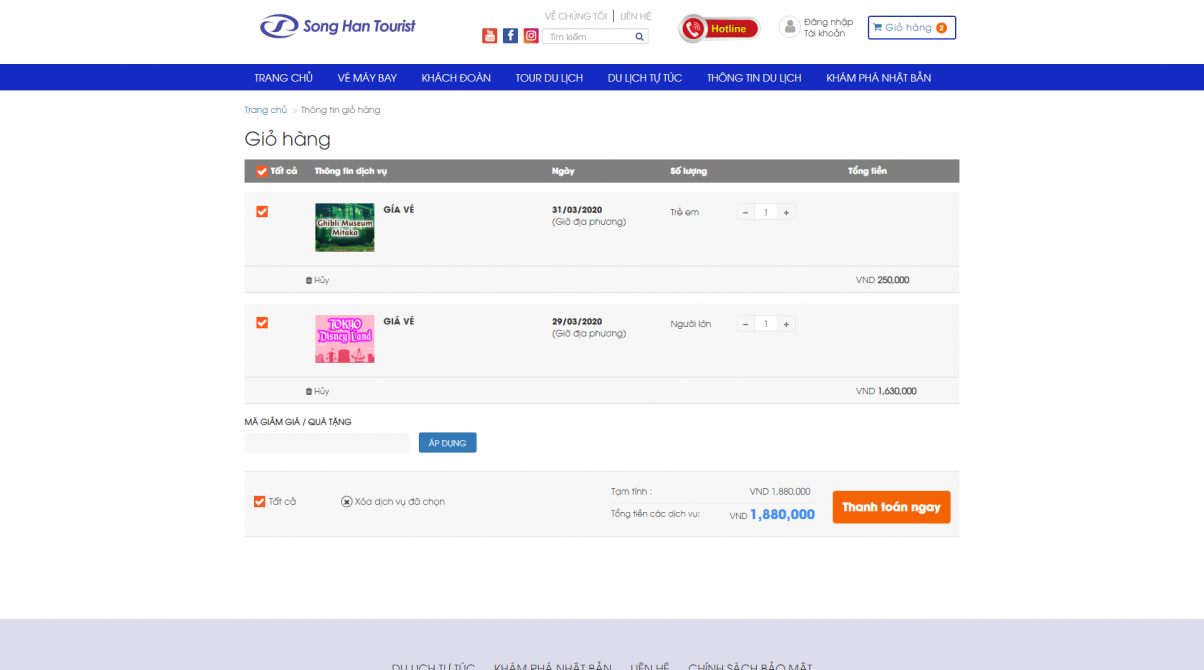Uncheck the Ghibli Museum ticket checkbox
This screenshot has height=670, width=1204.
coord(262,212)
